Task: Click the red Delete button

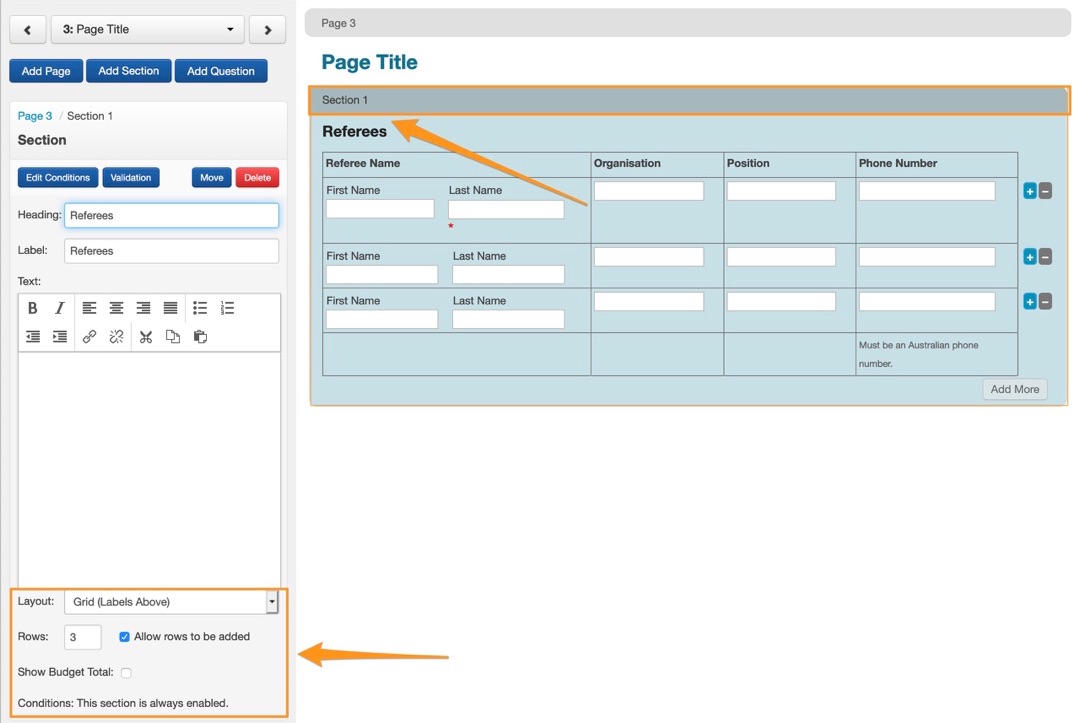Action: [257, 178]
